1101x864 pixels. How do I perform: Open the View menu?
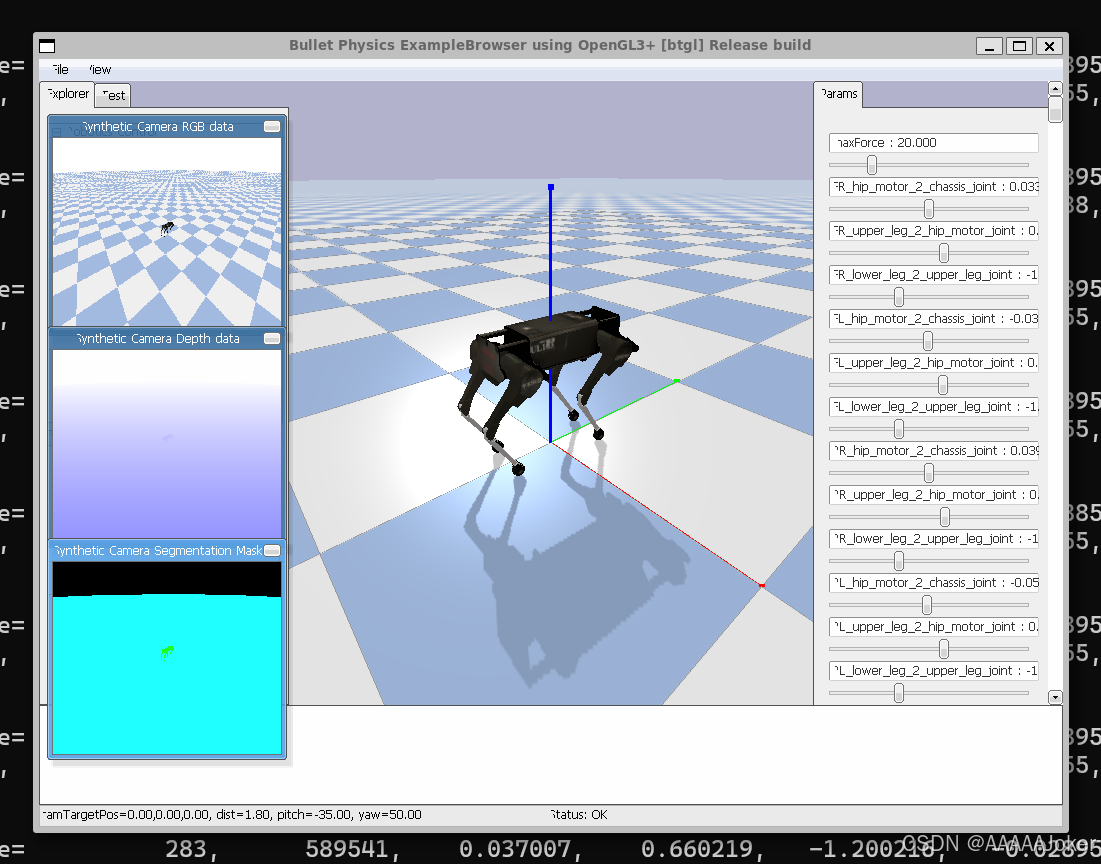(97, 70)
